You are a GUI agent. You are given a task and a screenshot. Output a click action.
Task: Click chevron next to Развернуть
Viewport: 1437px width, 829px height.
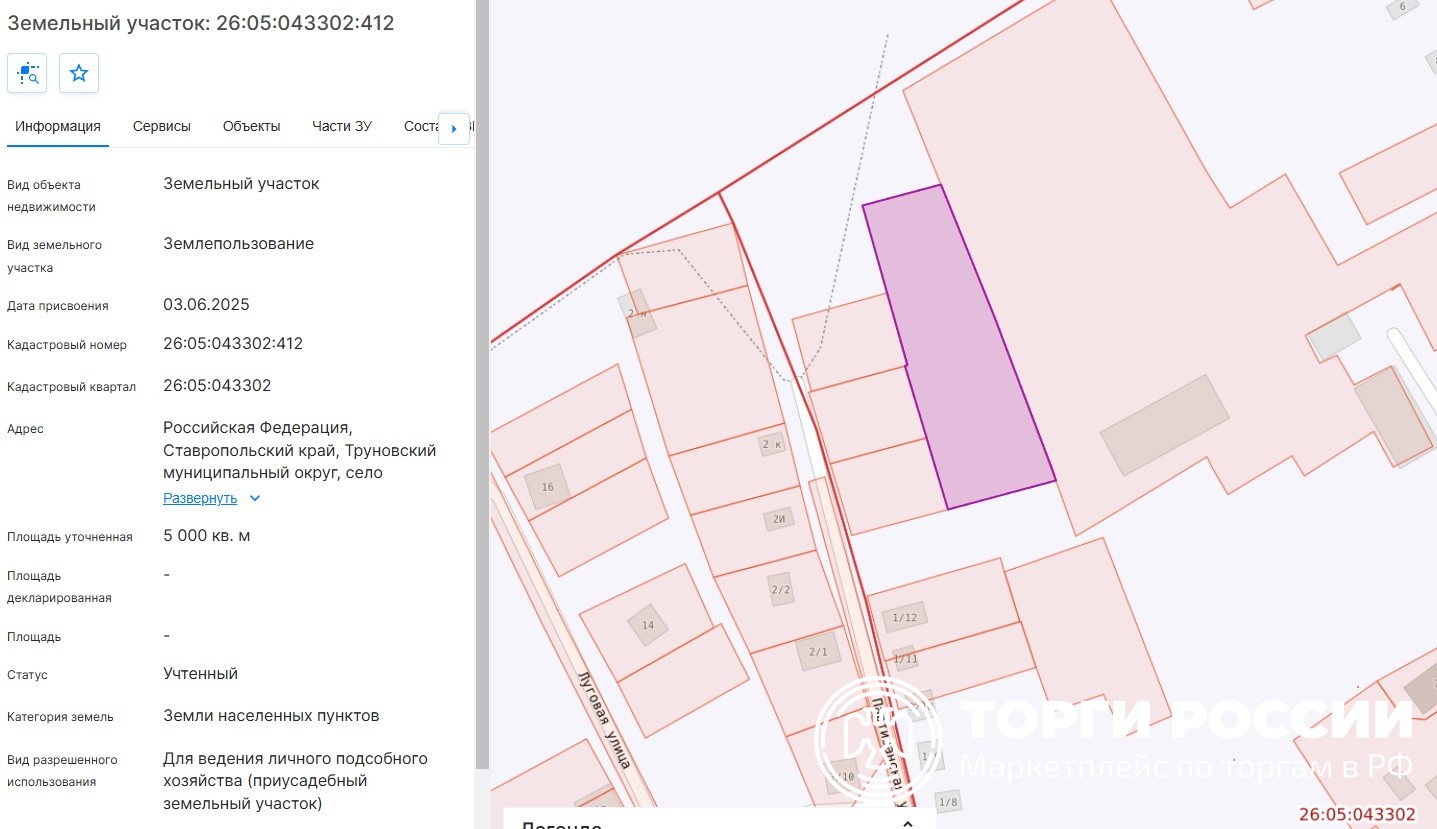pyautogui.click(x=255, y=498)
